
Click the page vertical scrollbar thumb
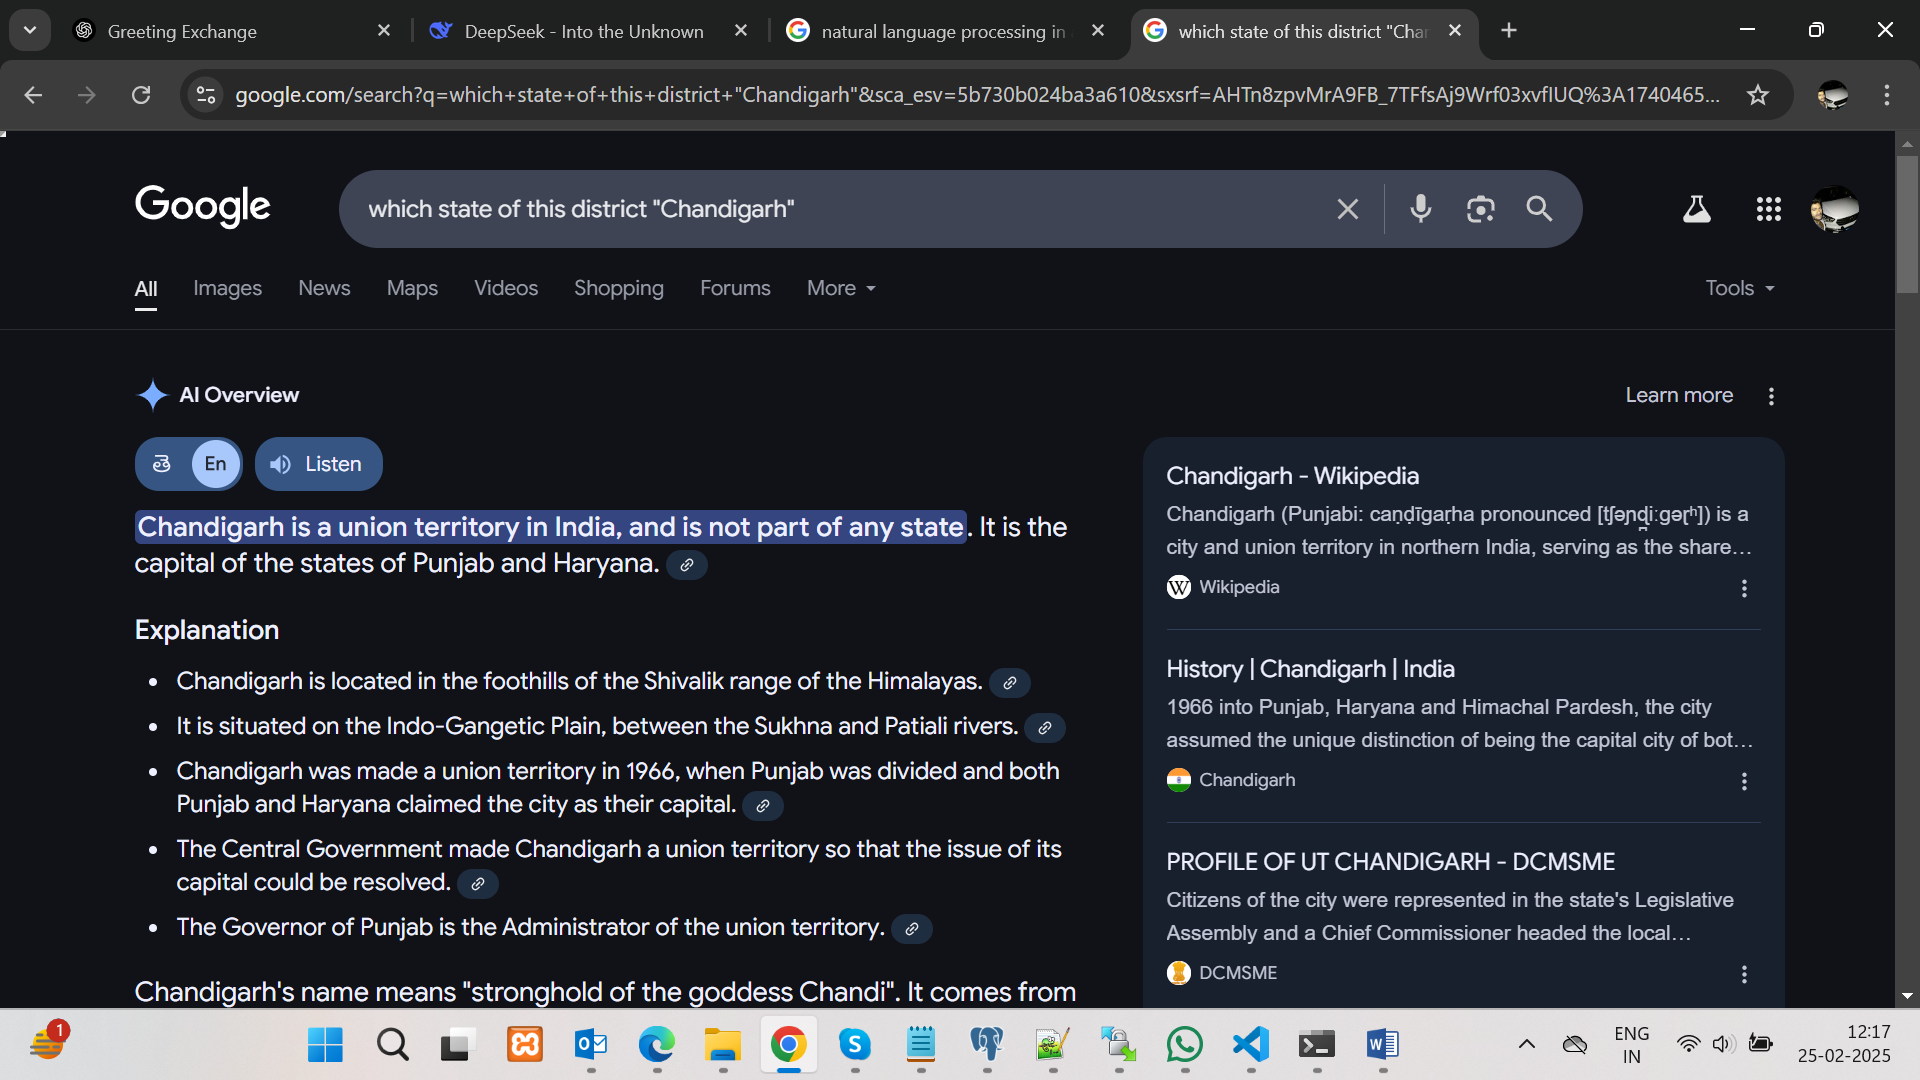(1907, 223)
